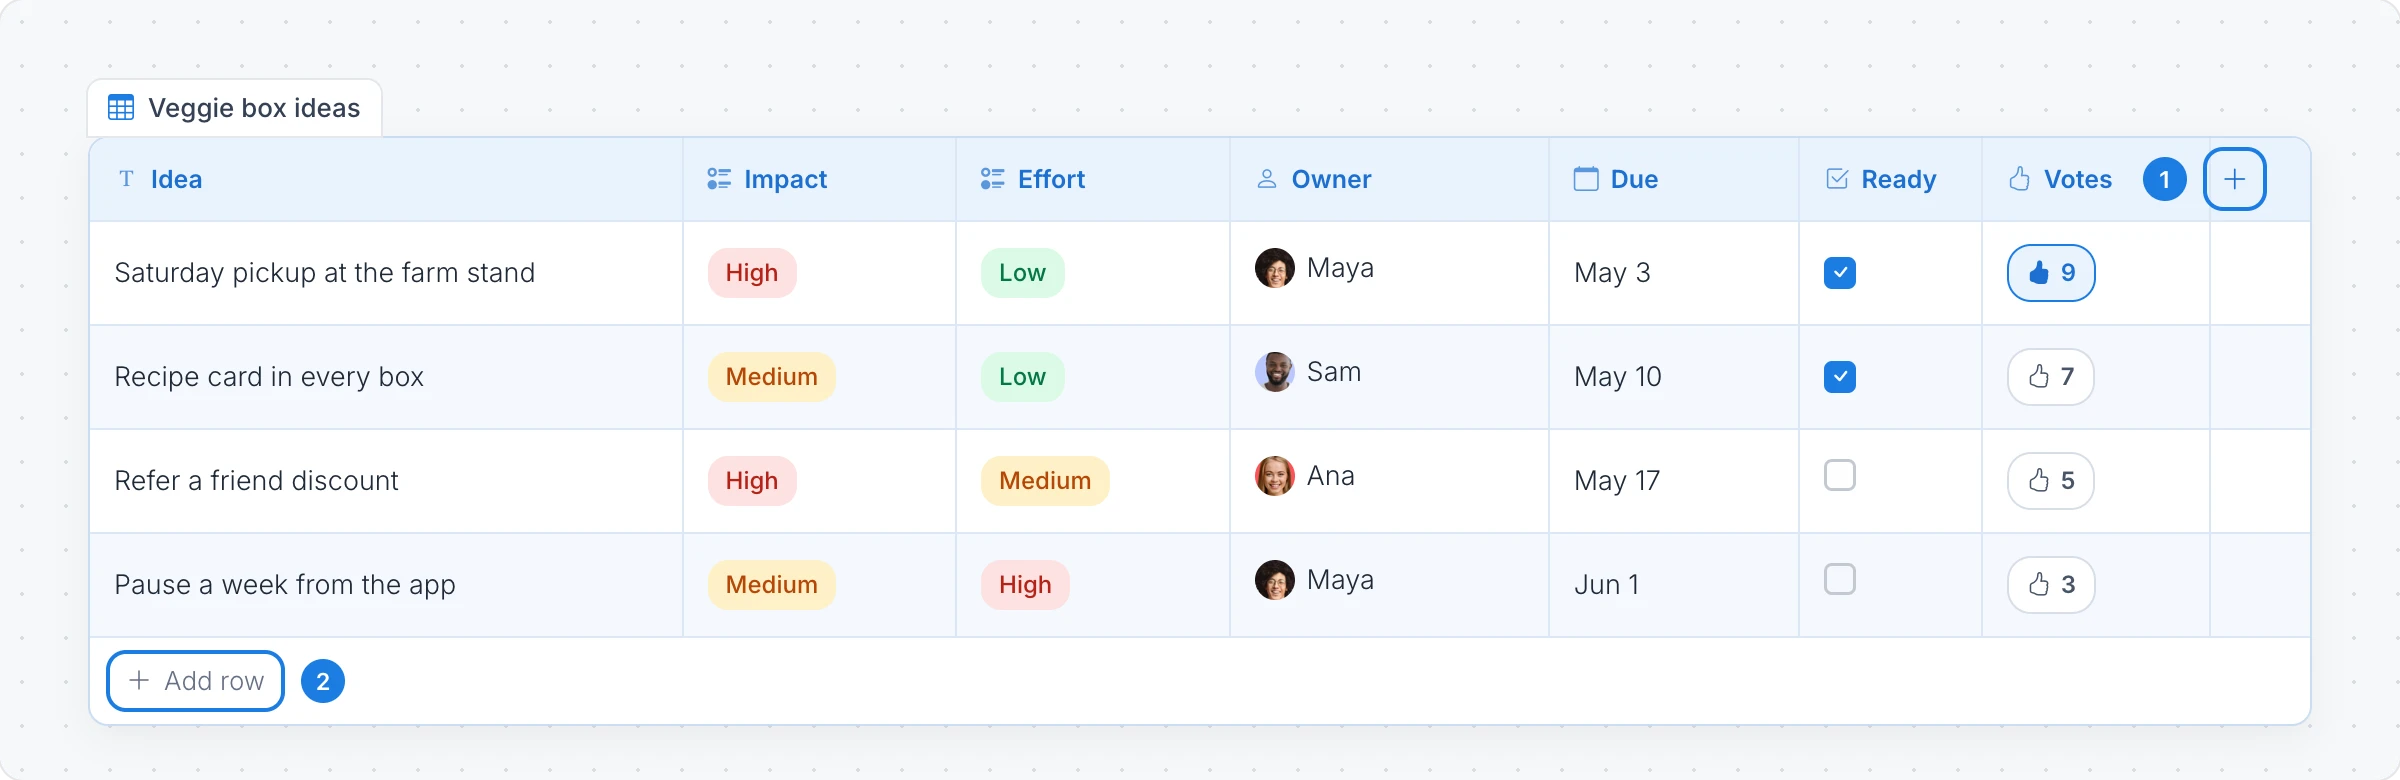Click the calendar icon in Due header

pyautogui.click(x=1586, y=179)
